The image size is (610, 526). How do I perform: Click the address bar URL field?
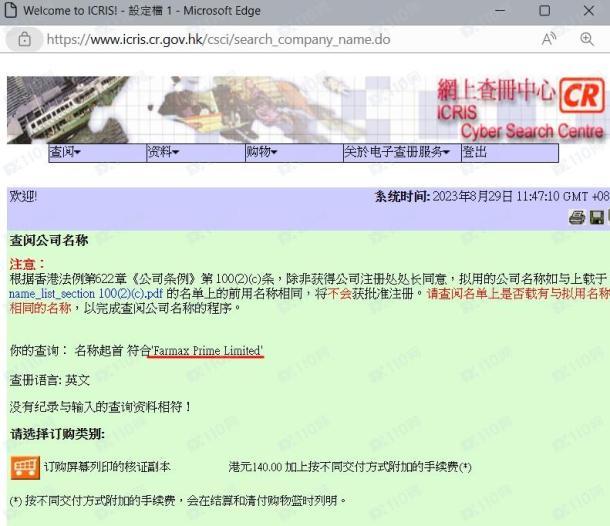point(219,39)
